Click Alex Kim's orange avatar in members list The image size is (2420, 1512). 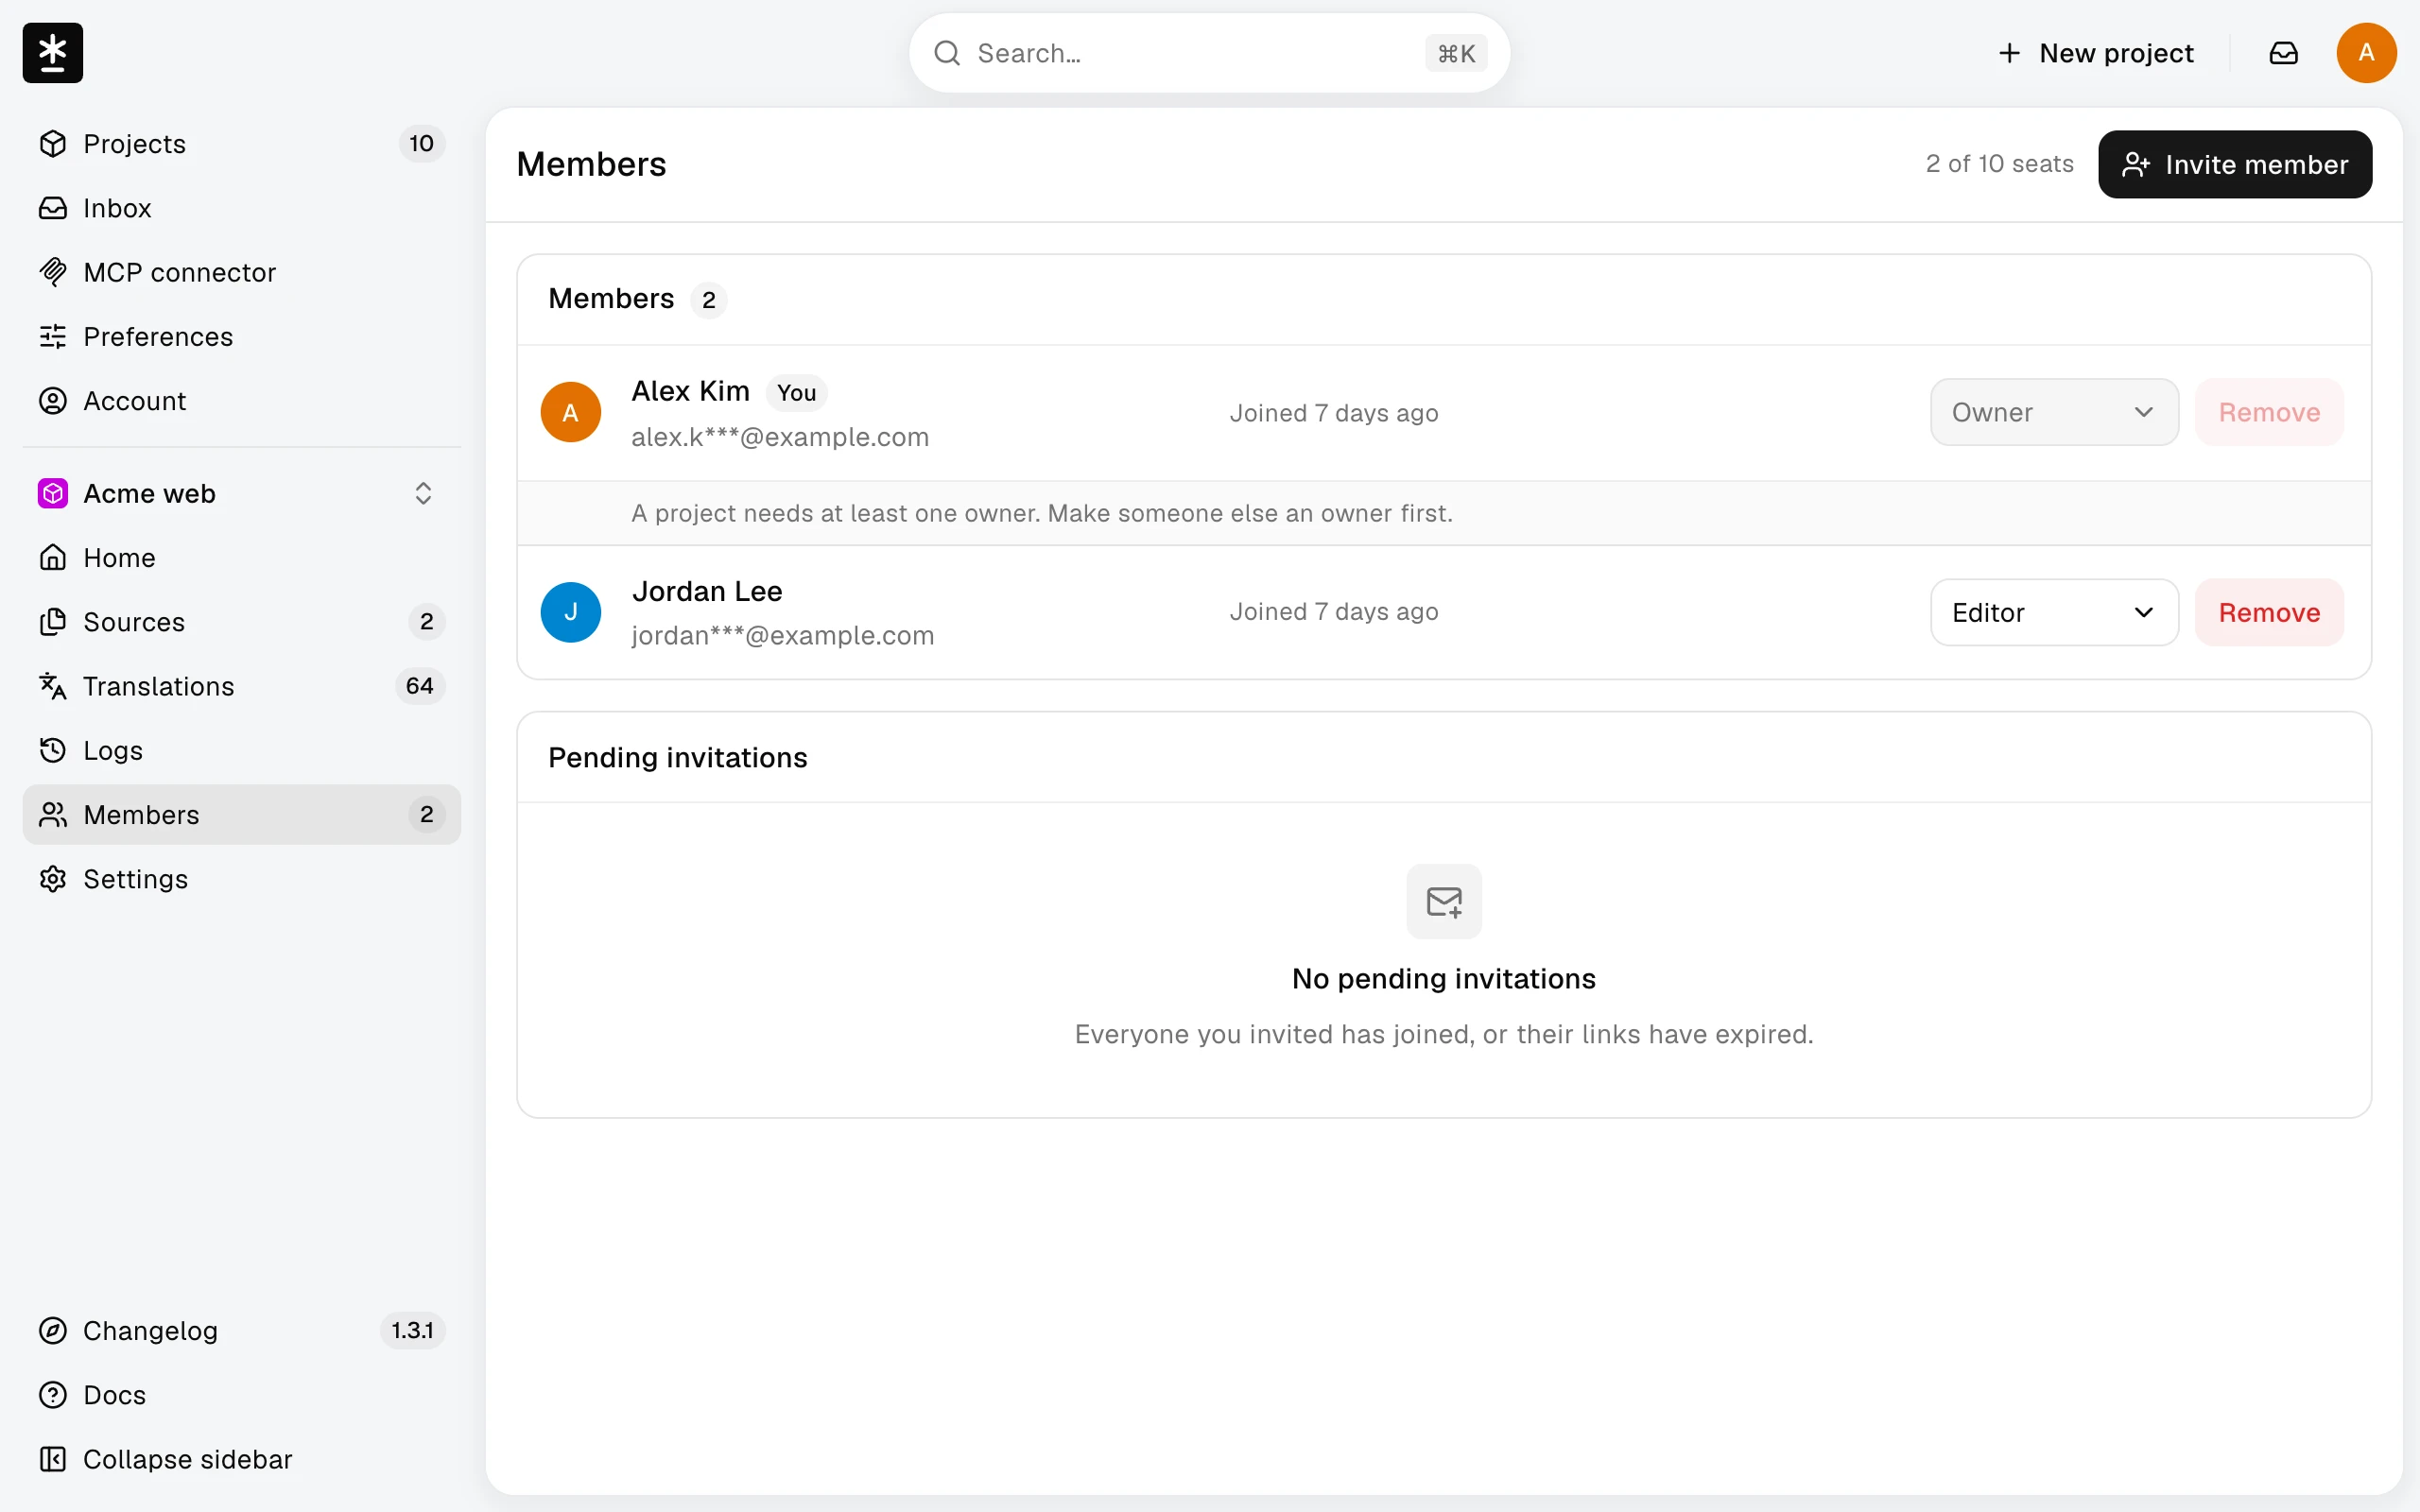(571, 412)
